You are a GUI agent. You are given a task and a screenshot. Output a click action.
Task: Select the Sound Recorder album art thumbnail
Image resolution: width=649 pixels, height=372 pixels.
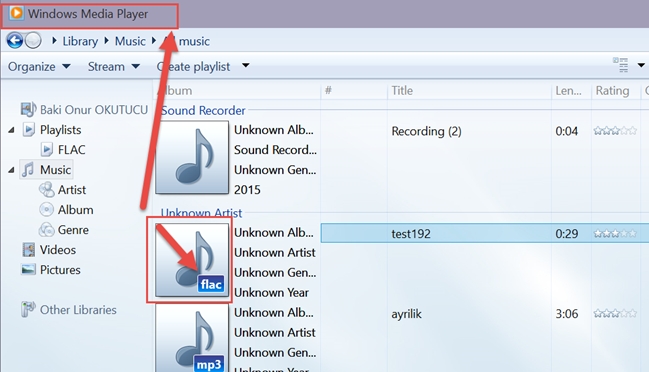pyautogui.click(x=192, y=157)
